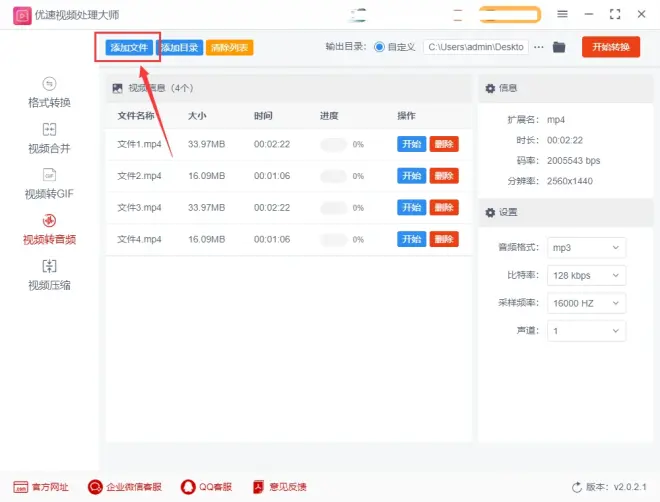Click the output folder icon

559,47
